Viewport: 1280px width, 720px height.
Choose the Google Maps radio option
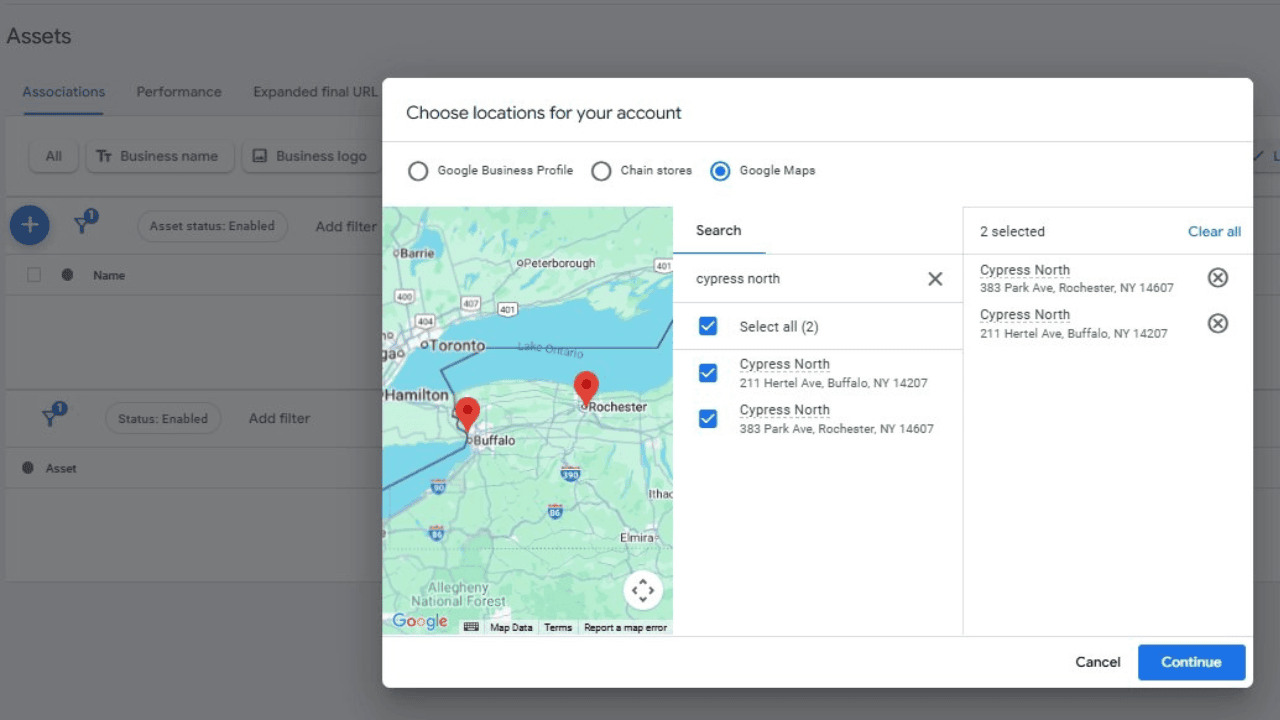pyautogui.click(x=720, y=171)
